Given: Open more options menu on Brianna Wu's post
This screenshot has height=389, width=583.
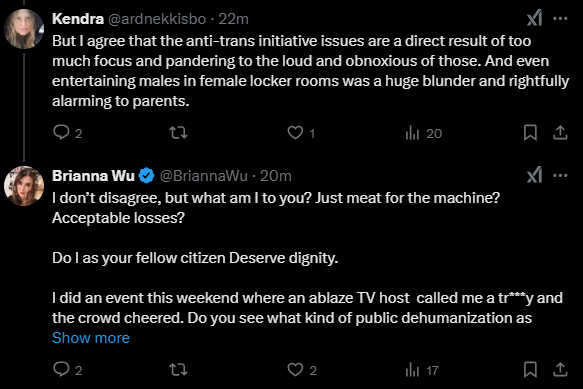Looking at the screenshot, I should (x=560, y=175).
